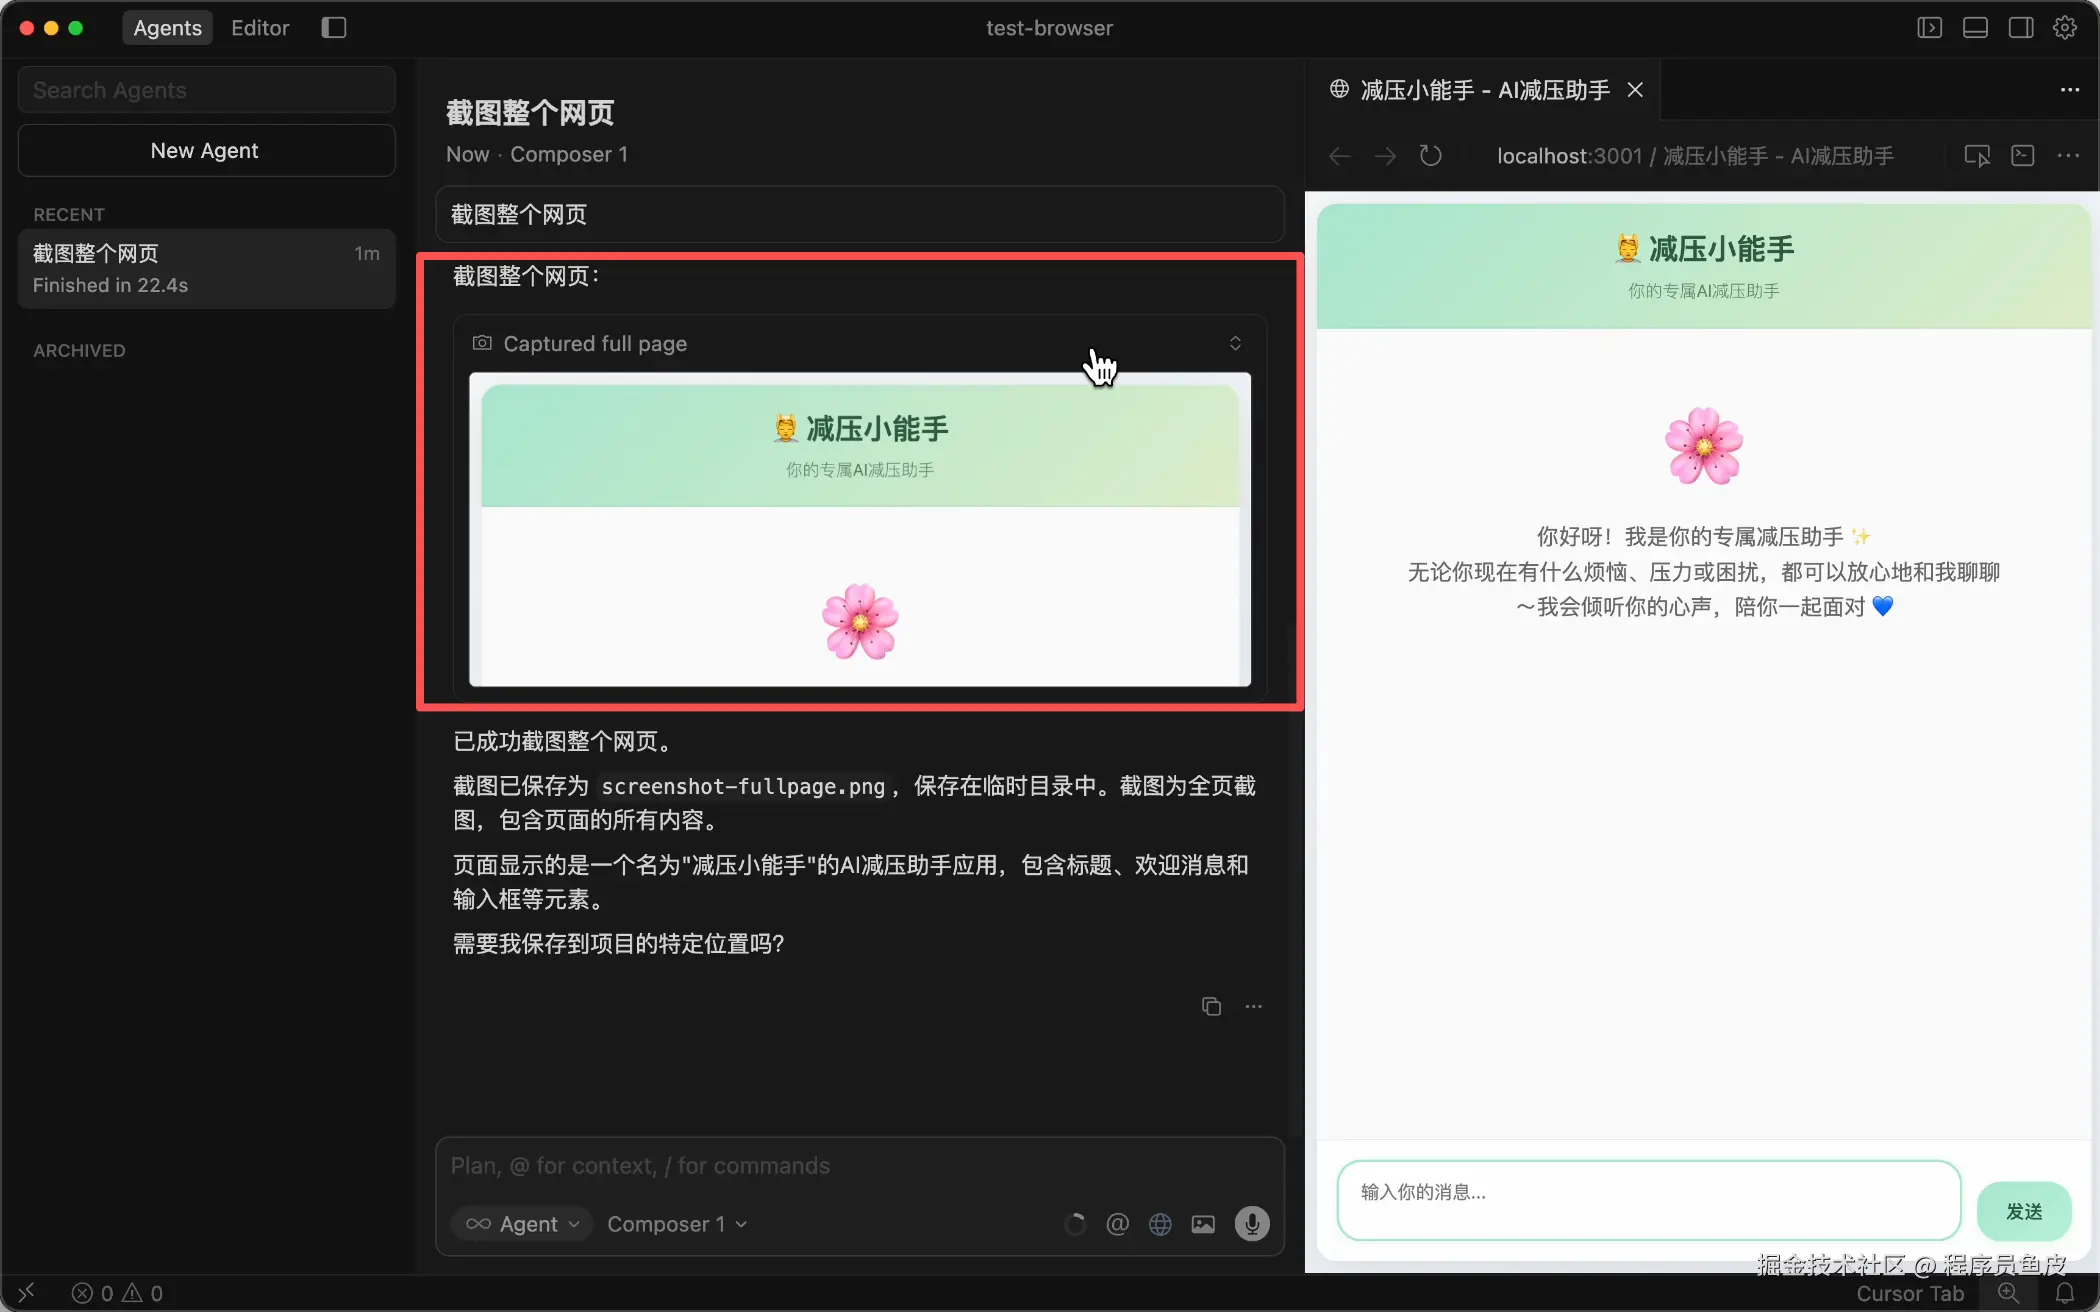Open notifications bell in status bar
The width and height of the screenshot is (2100, 1312).
point(2065,1292)
